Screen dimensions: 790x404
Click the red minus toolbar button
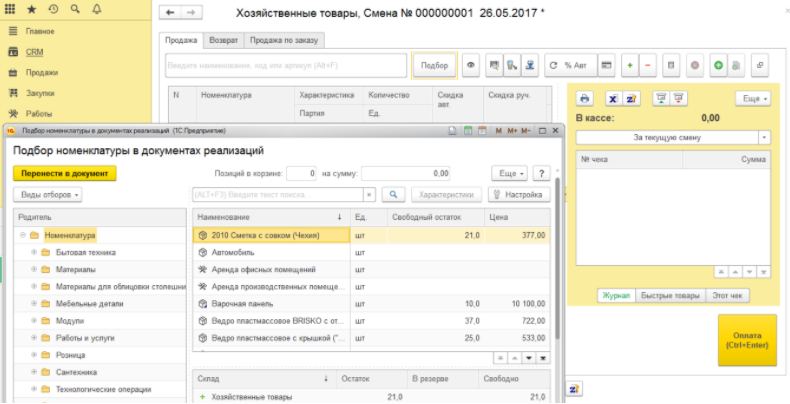[647, 65]
